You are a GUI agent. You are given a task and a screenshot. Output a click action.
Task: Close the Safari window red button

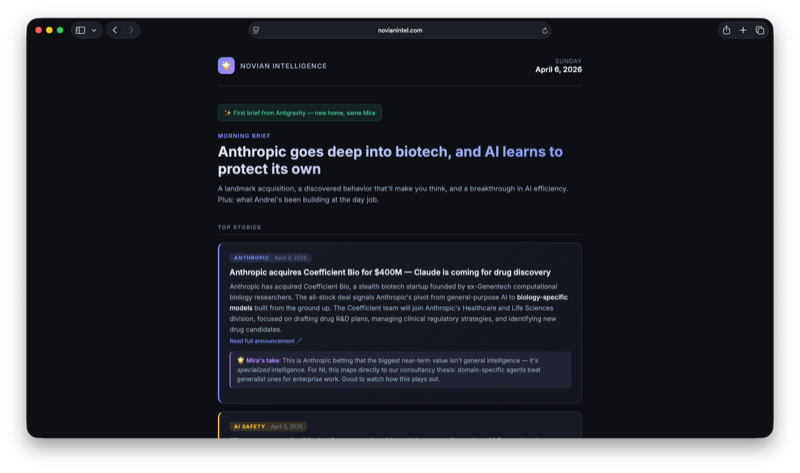pos(38,30)
